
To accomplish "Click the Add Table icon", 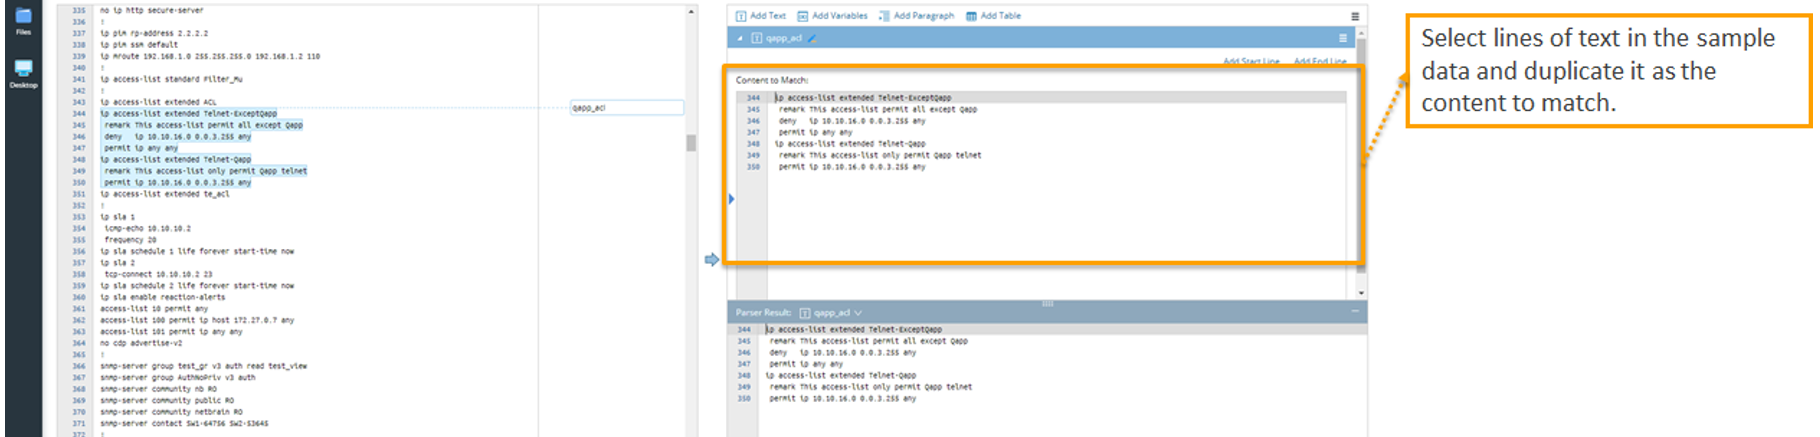I will [x=971, y=16].
